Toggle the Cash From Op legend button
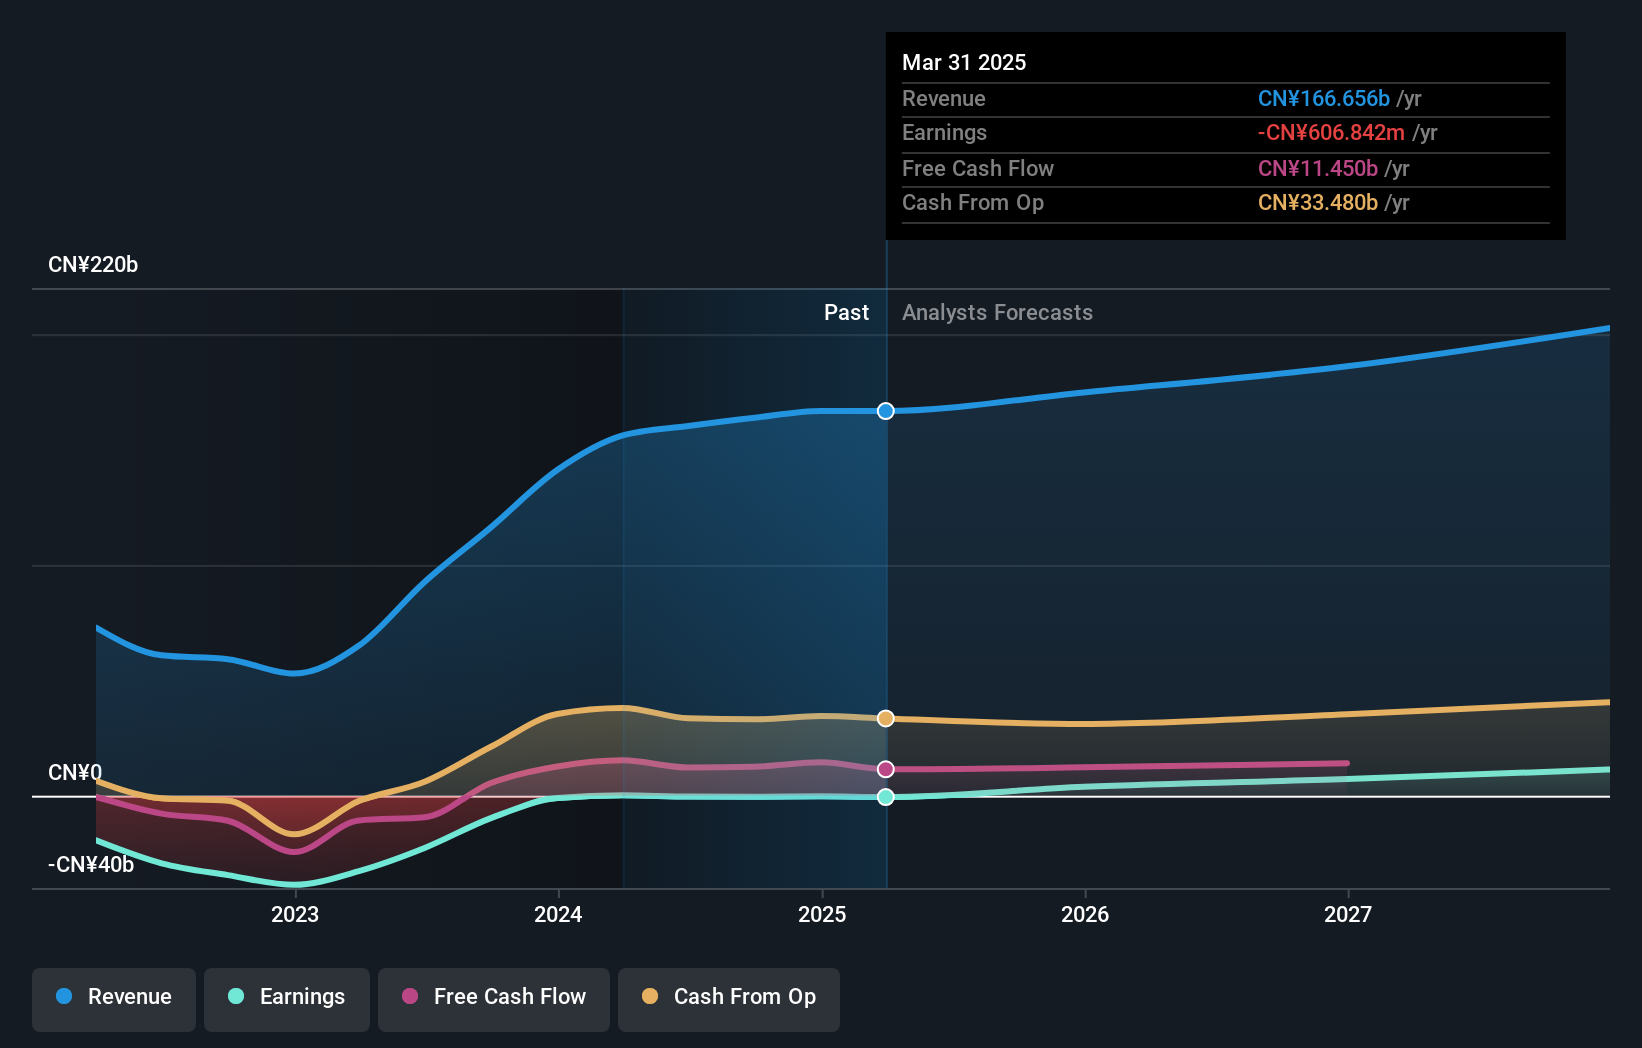1642x1048 pixels. 729,999
